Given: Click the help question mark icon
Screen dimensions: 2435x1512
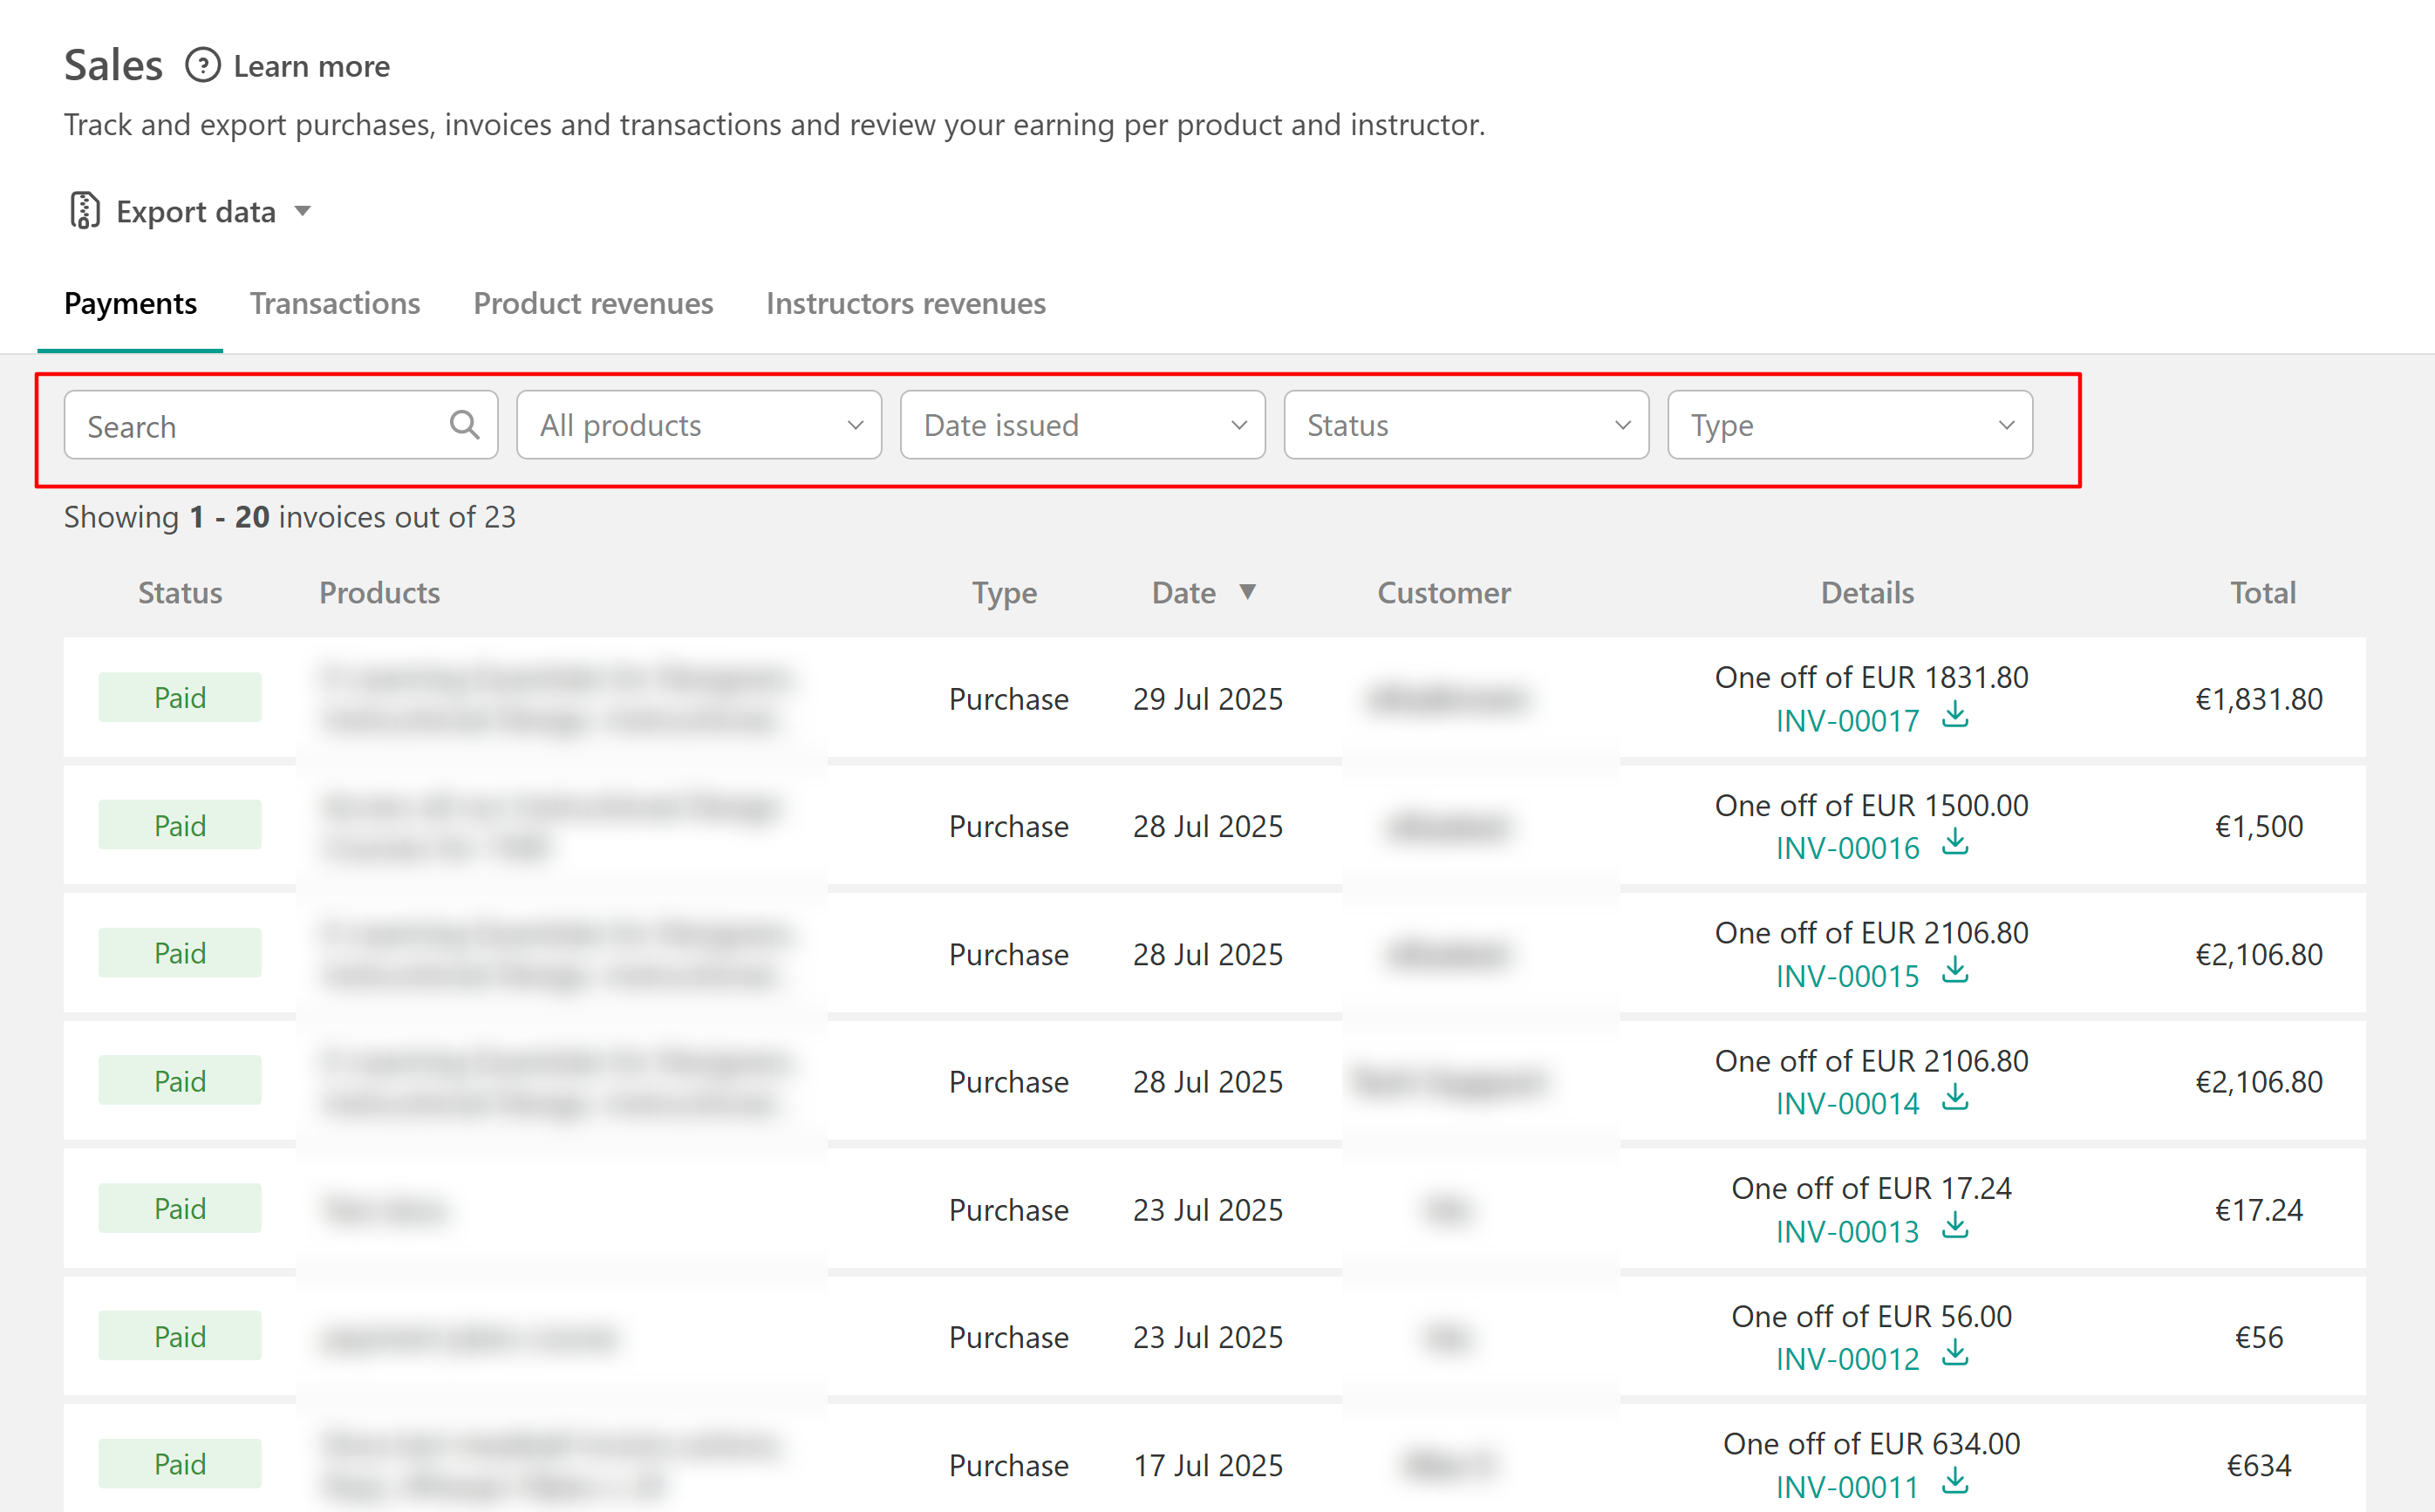Looking at the screenshot, I should [202, 66].
